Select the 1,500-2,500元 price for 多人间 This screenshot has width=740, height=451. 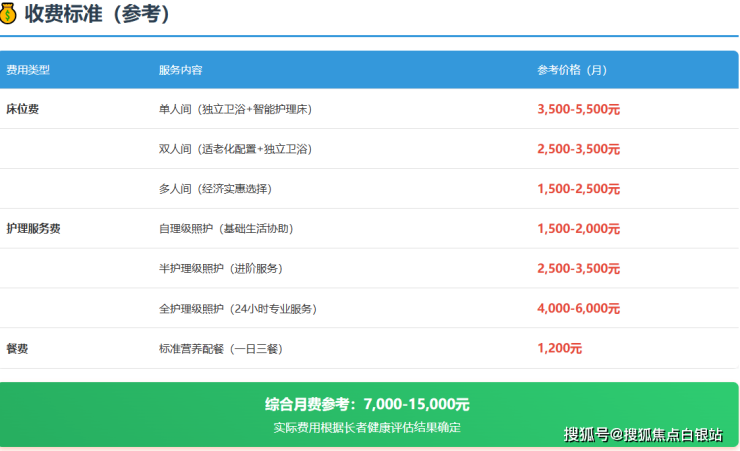[x=578, y=189]
